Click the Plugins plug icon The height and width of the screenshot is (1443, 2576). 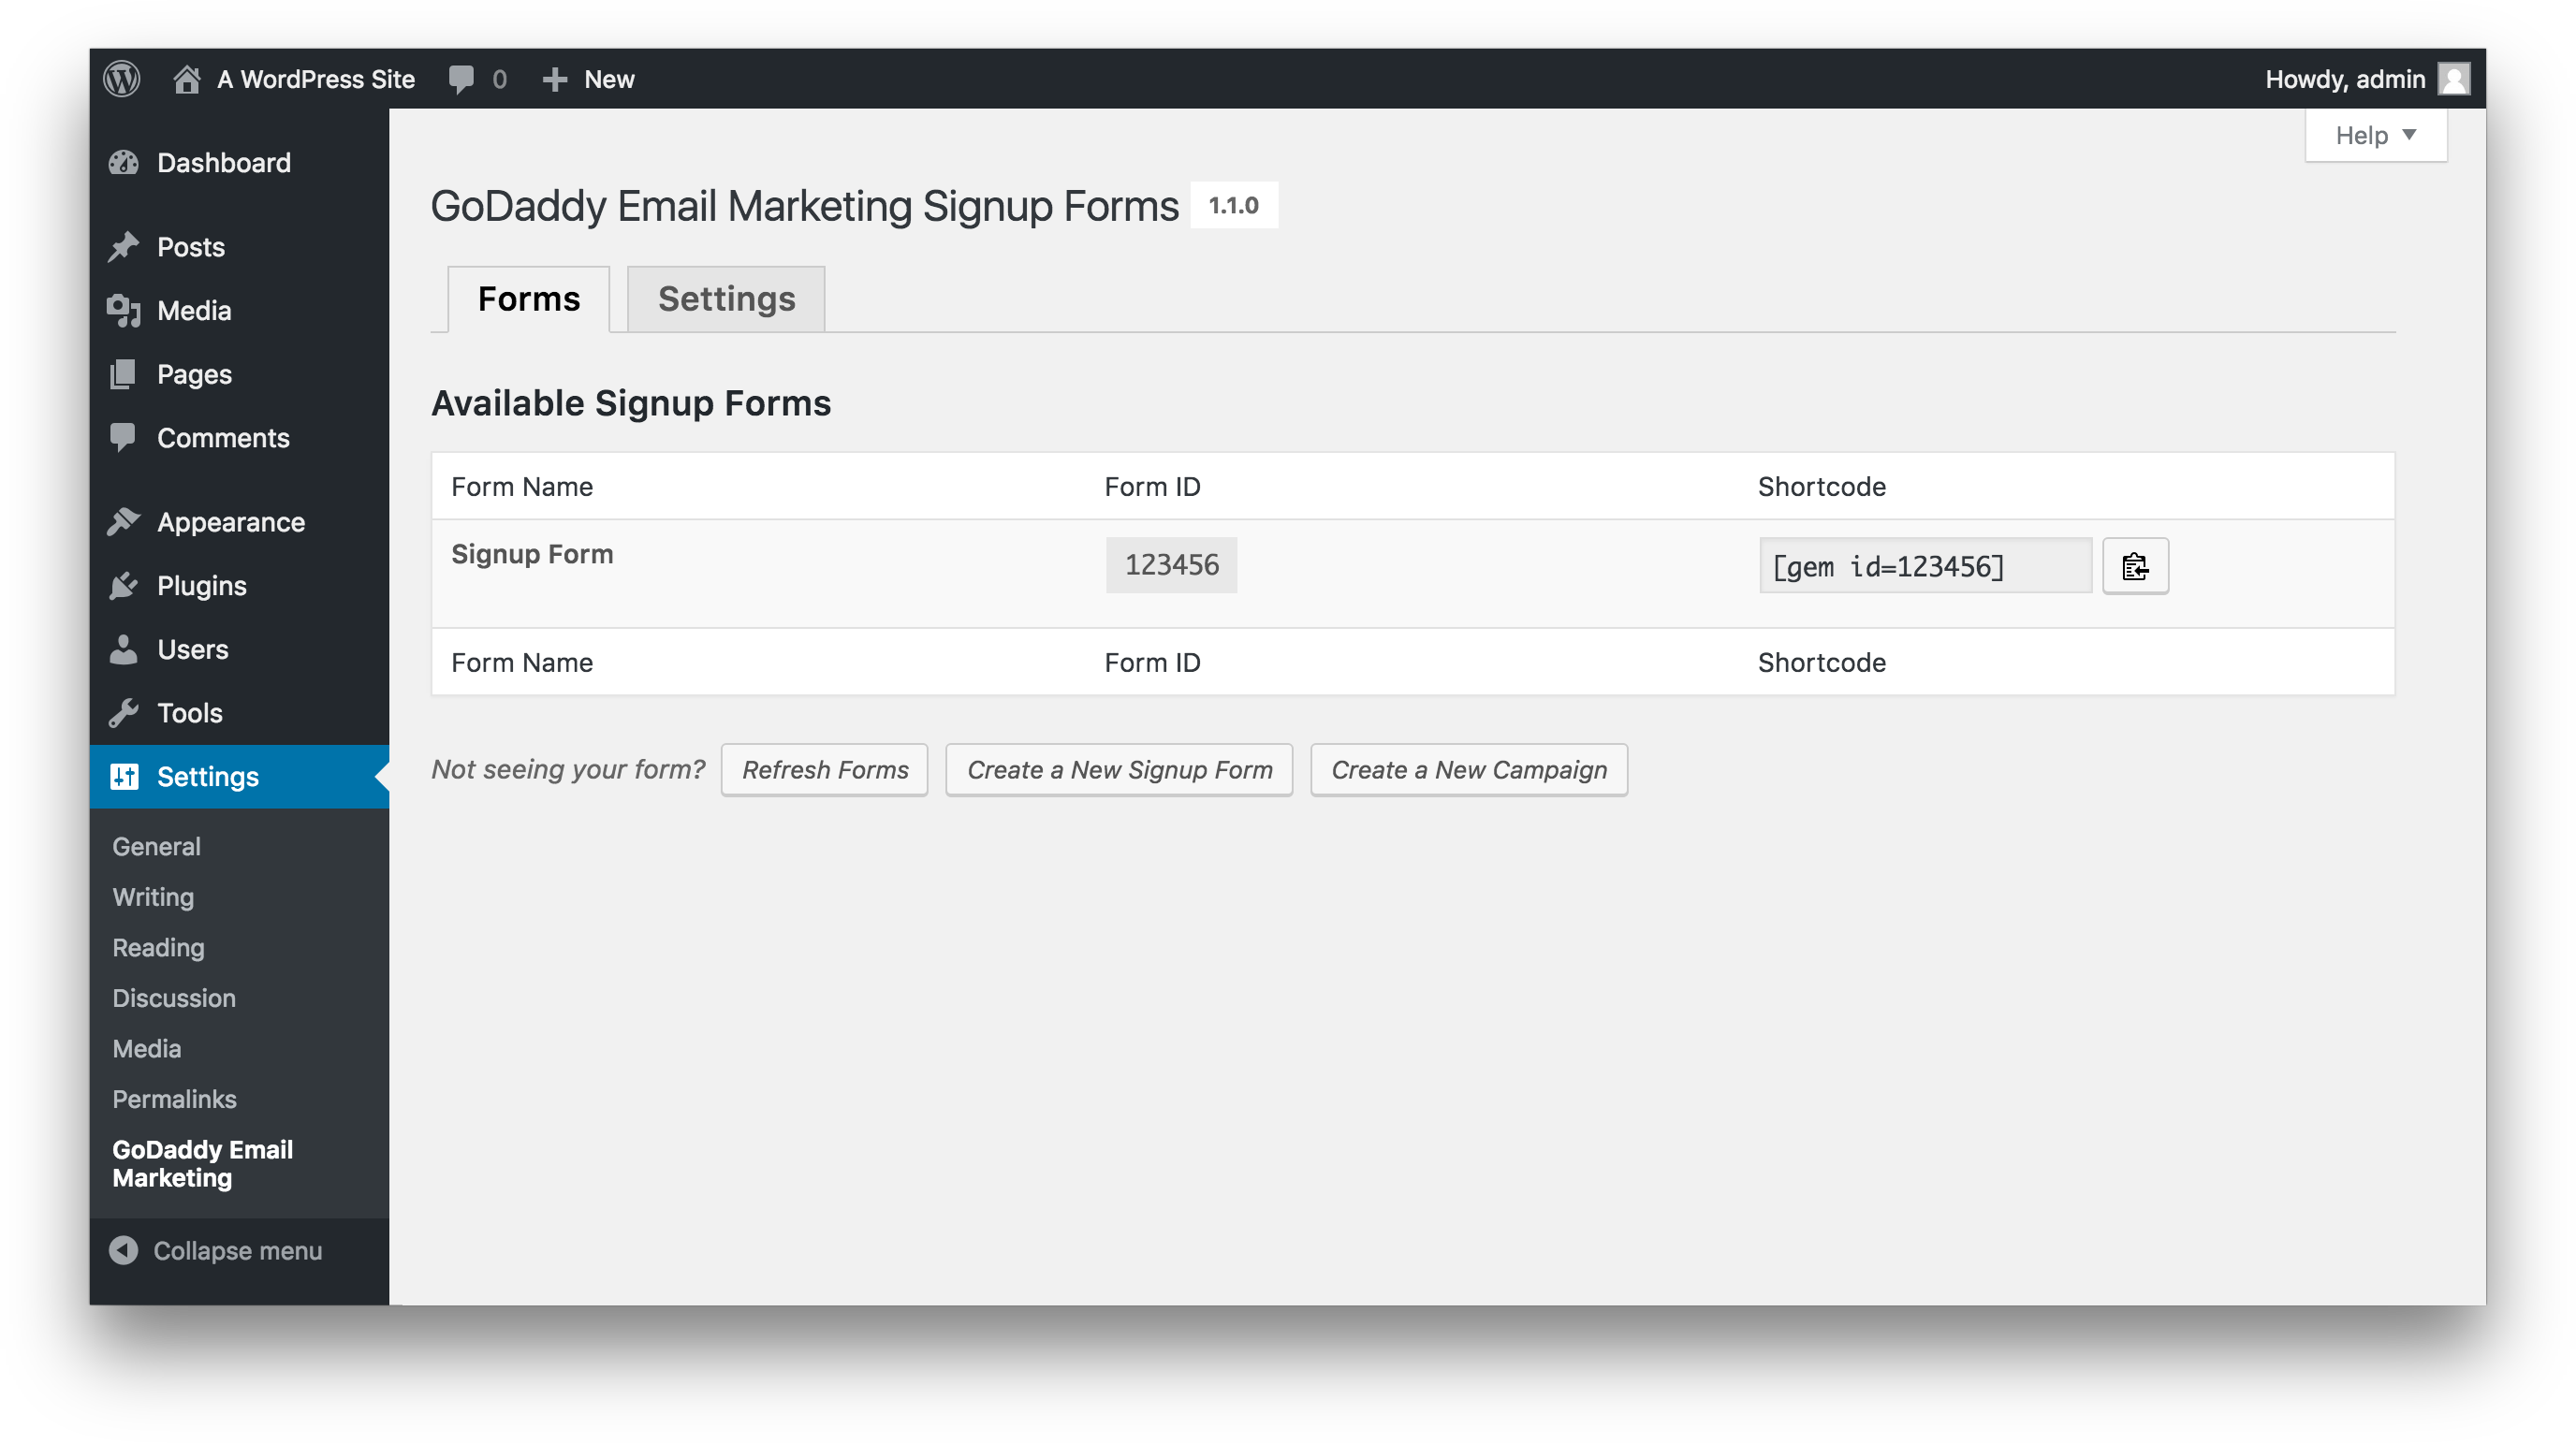pyautogui.click(x=124, y=586)
